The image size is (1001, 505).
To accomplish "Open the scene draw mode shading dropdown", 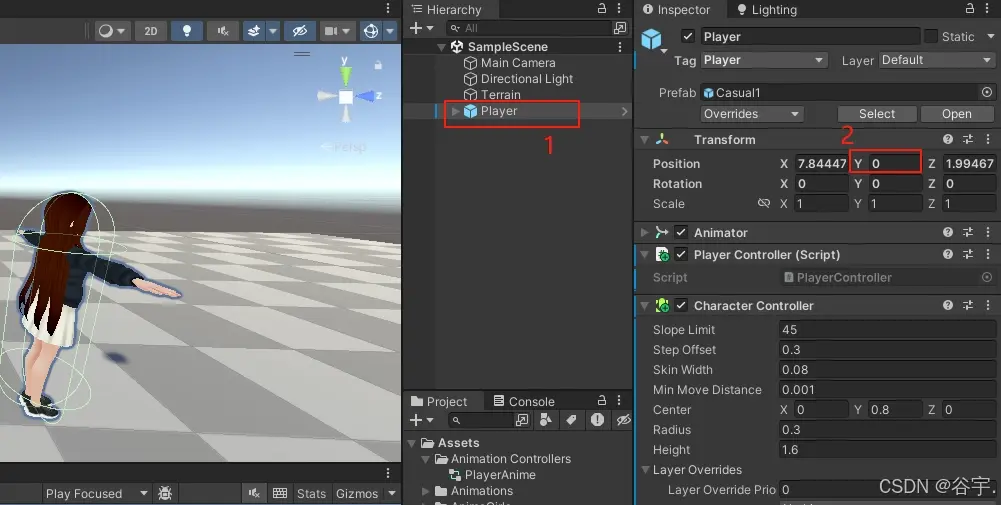I will pyautogui.click(x=112, y=31).
